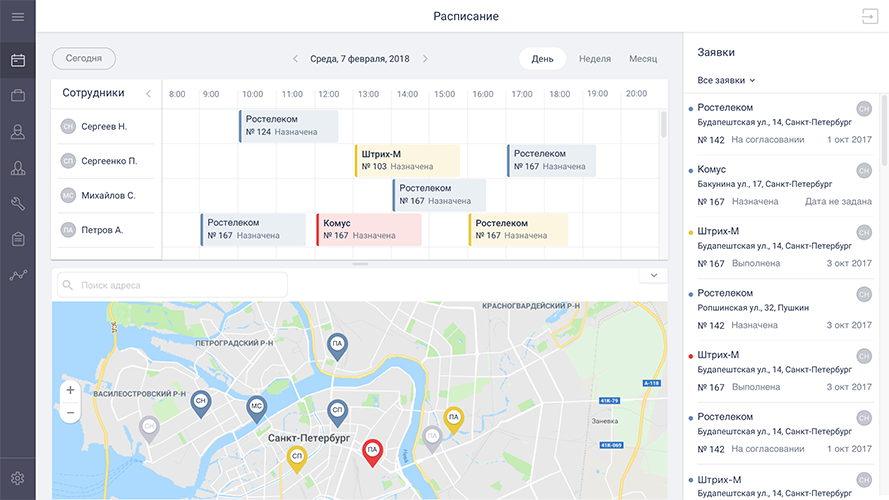
Task: Click the wrench tools icon in the sidebar
Action: tap(18, 204)
